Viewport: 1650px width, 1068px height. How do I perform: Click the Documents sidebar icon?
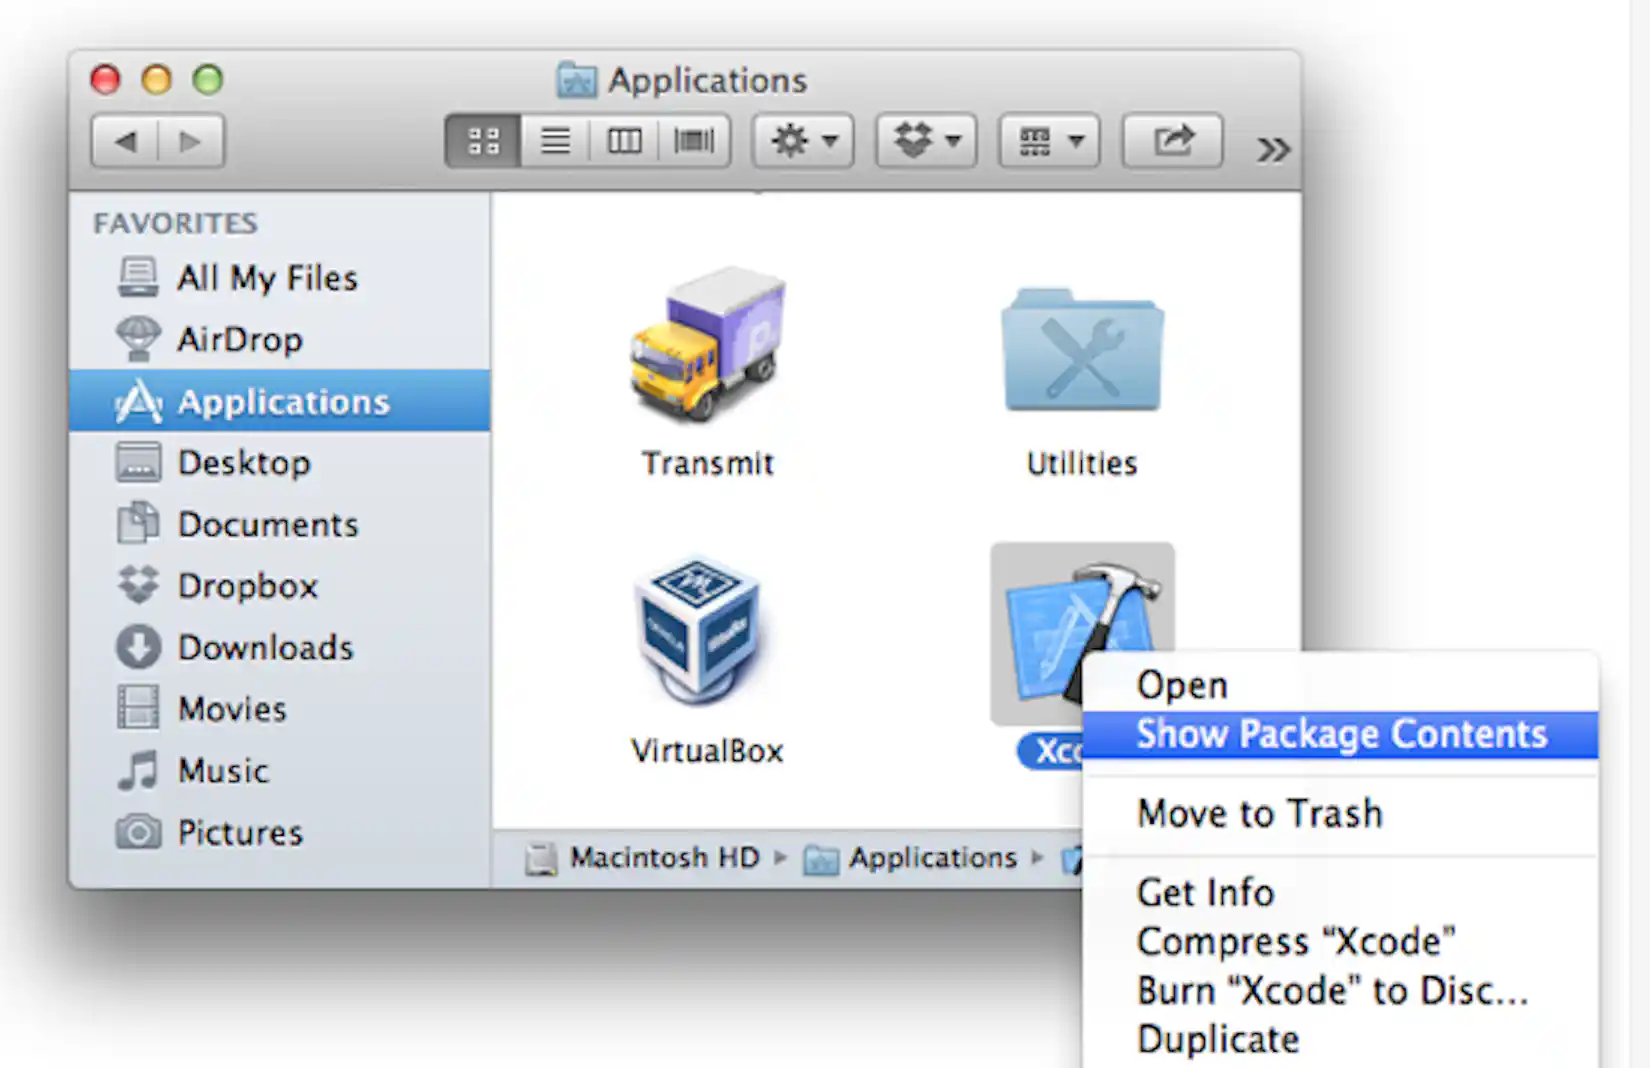[138, 523]
